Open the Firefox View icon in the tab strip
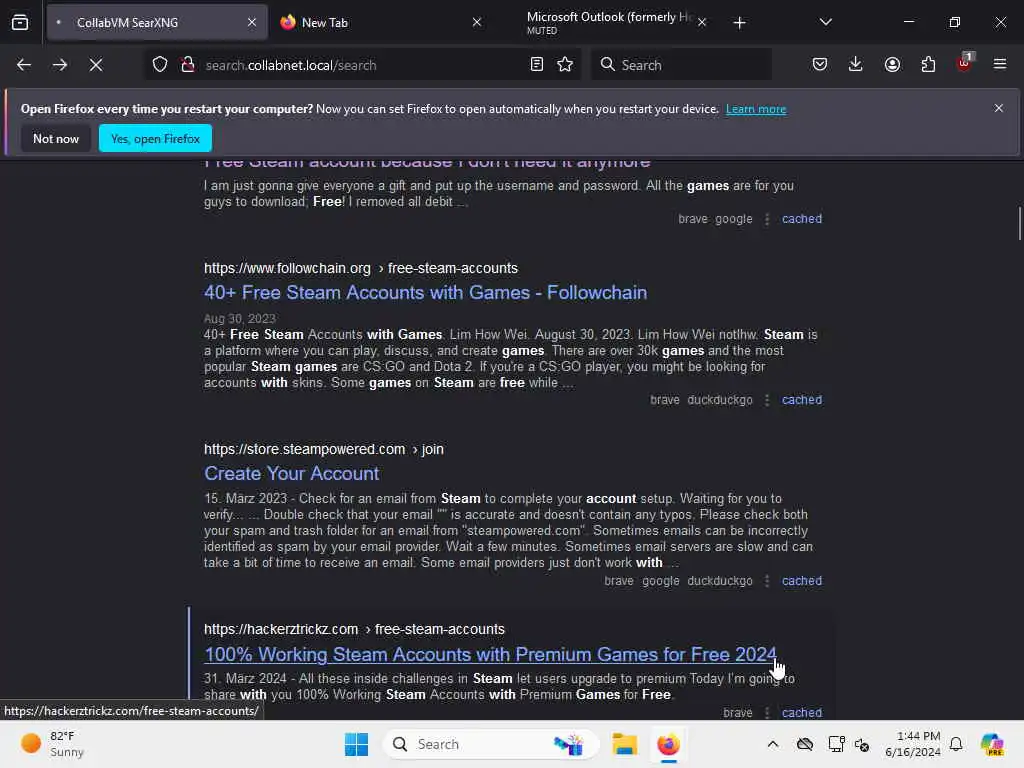Viewport: 1024px width, 768px height. pyautogui.click(x=20, y=22)
